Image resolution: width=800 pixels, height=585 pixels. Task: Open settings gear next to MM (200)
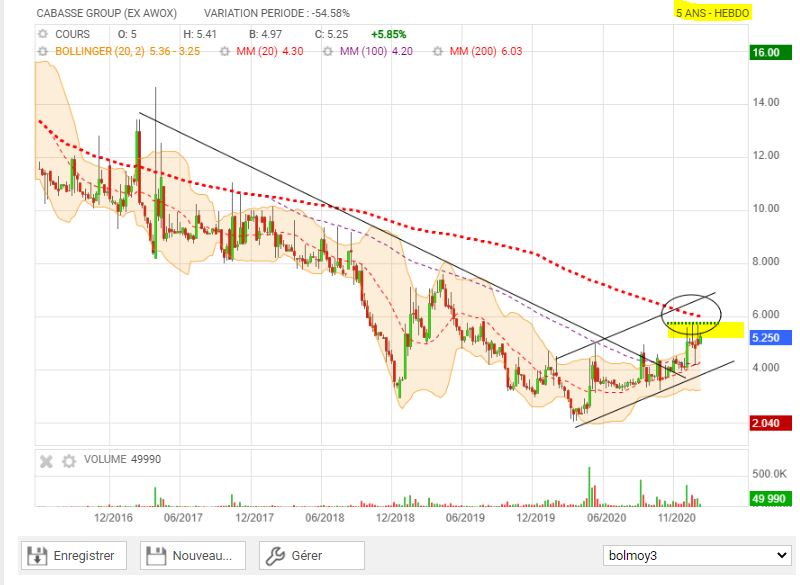[437, 52]
